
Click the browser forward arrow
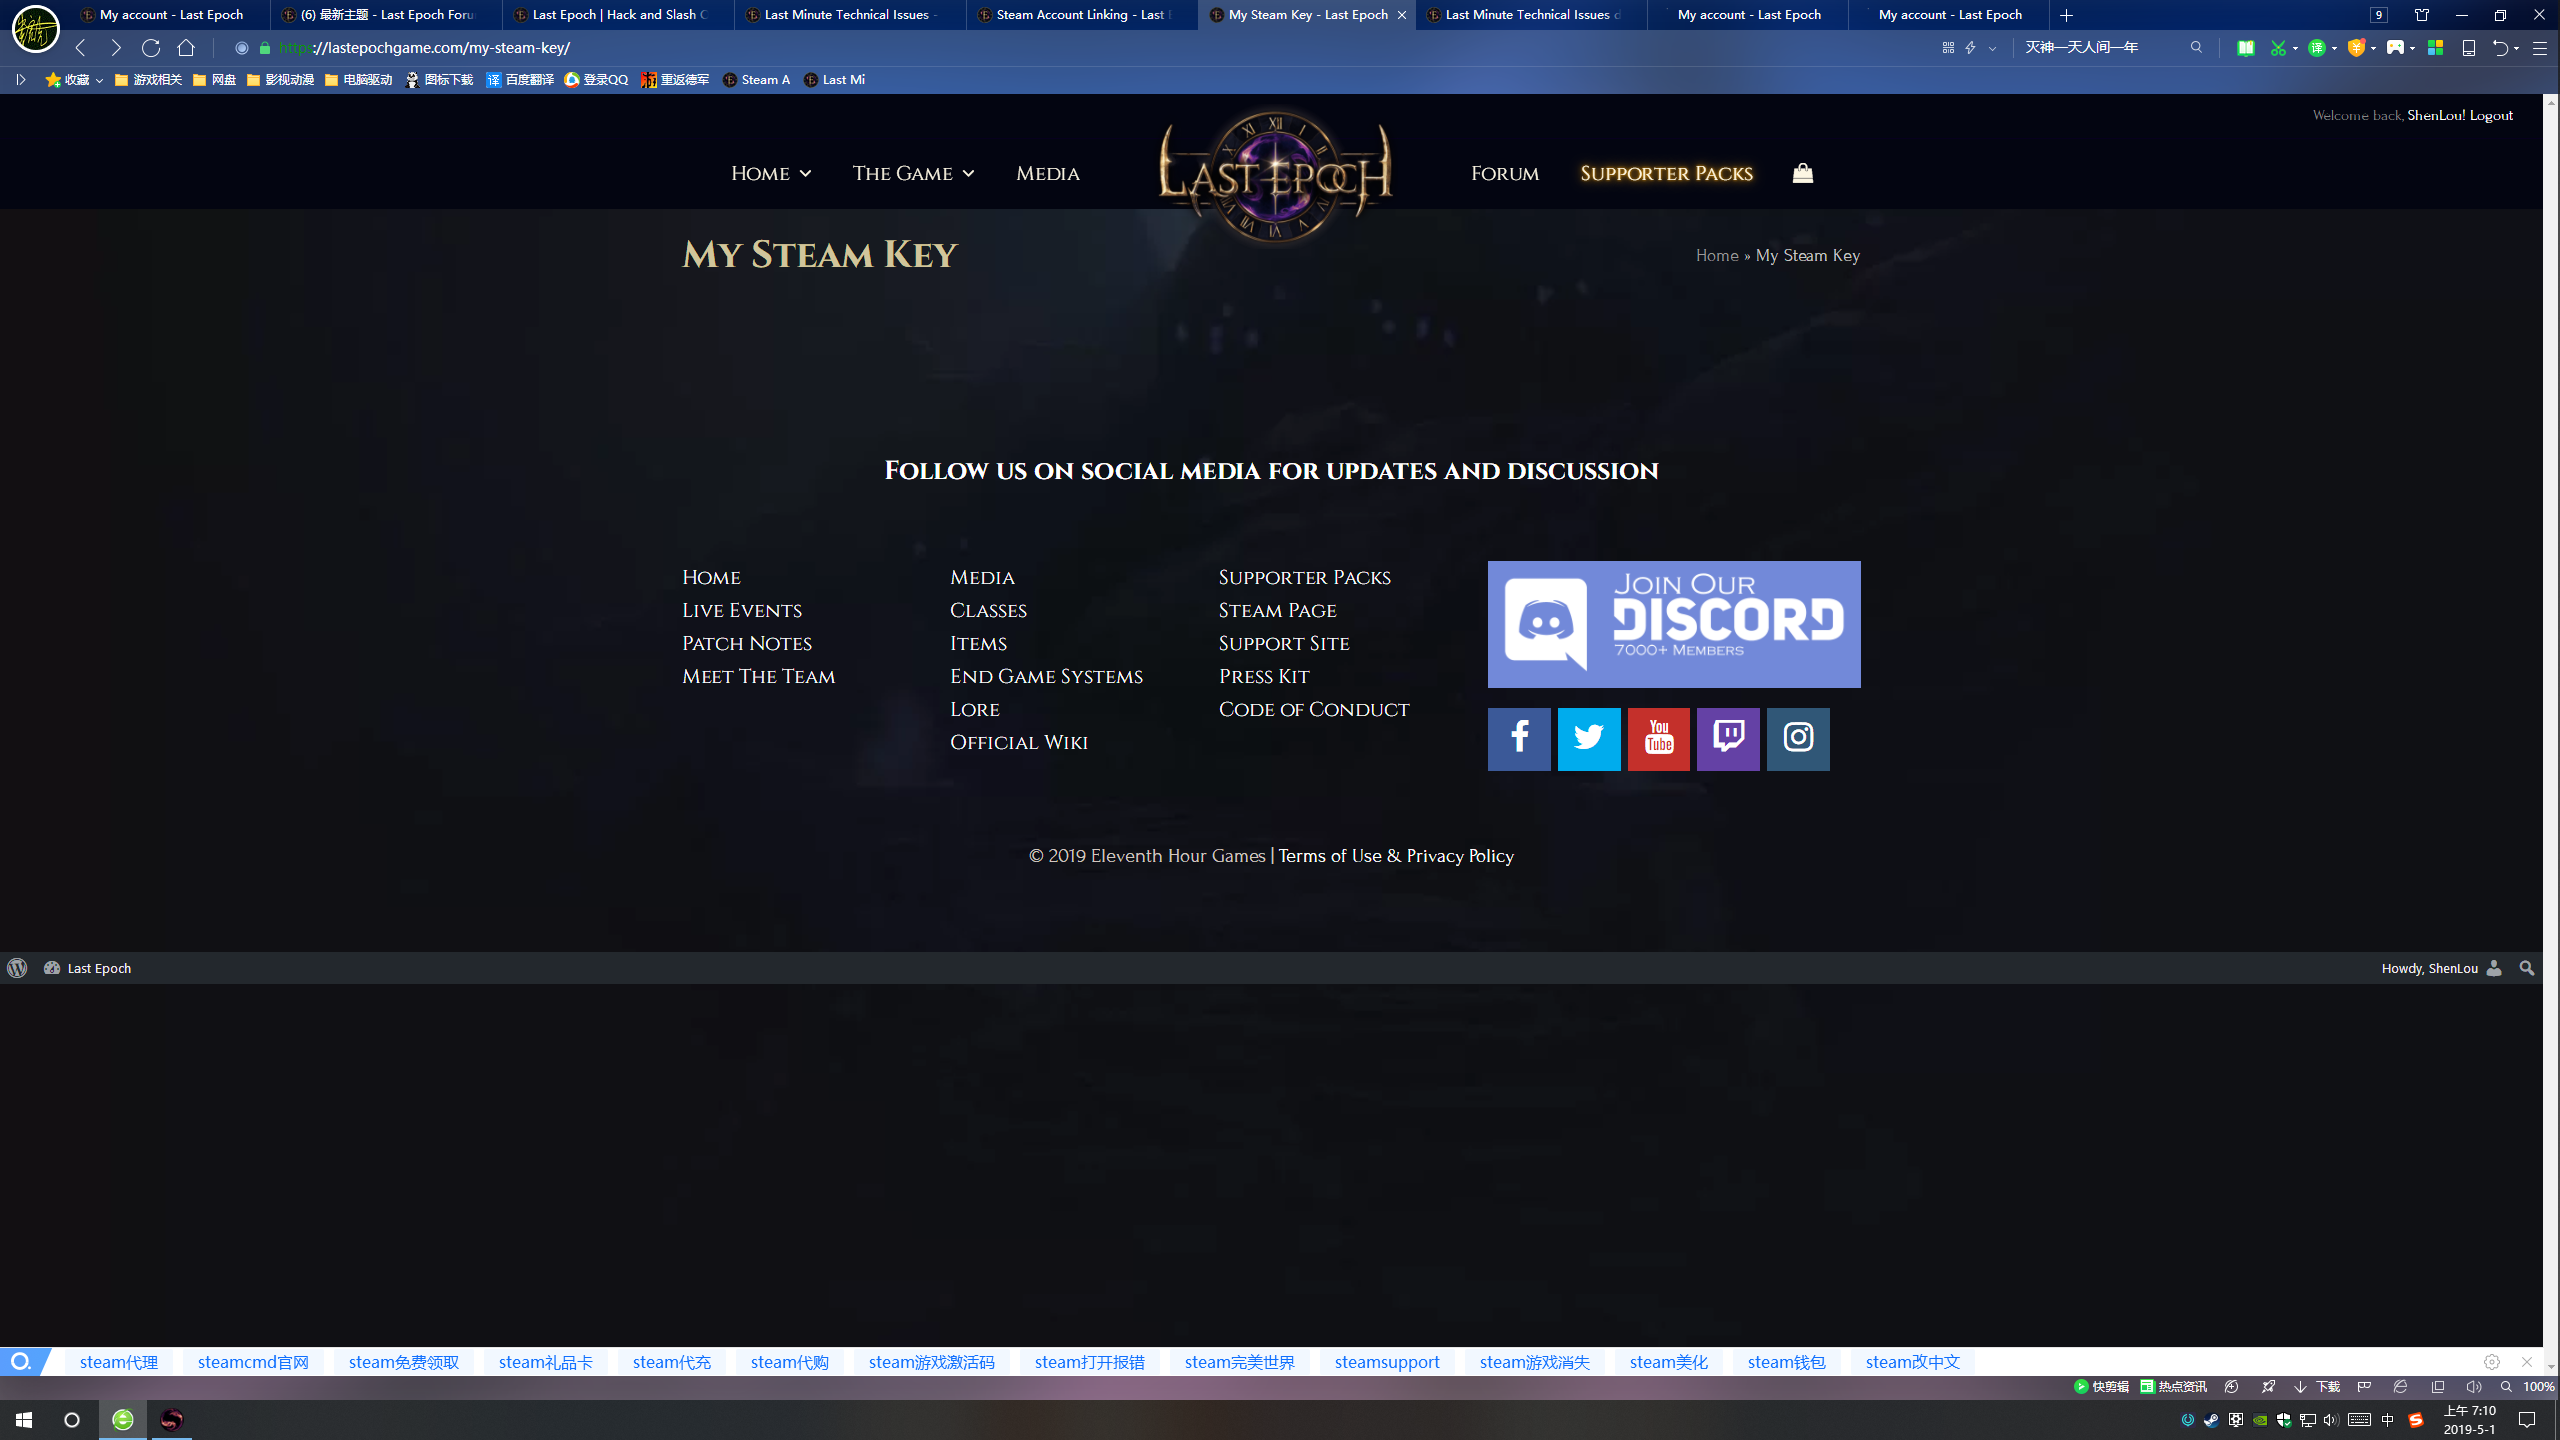point(116,47)
